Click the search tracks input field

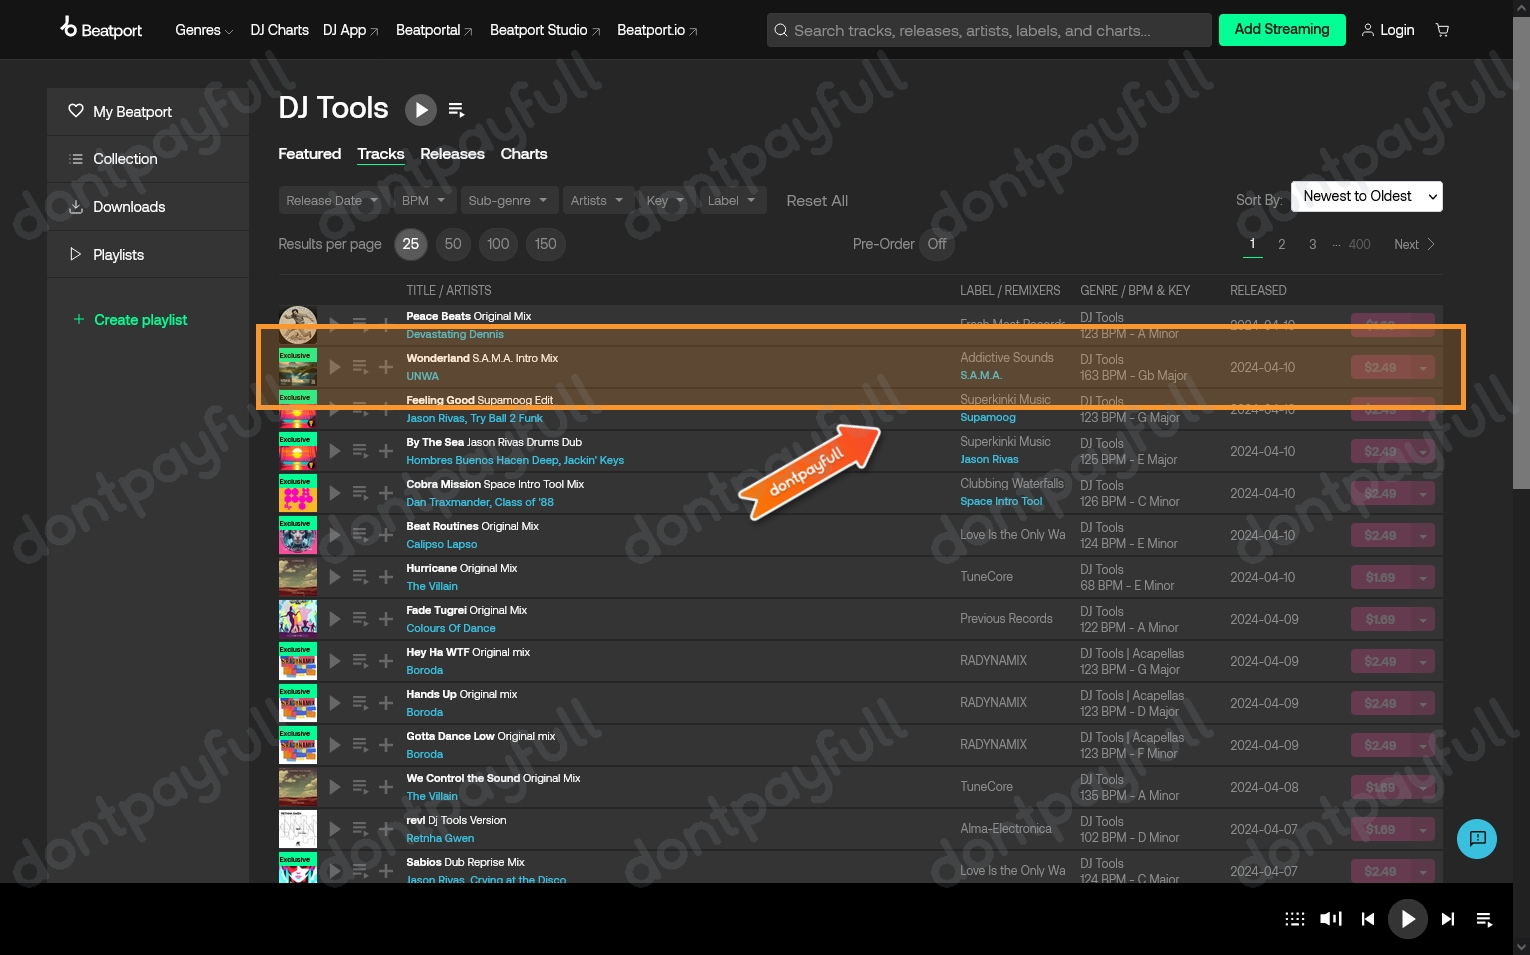pos(988,30)
